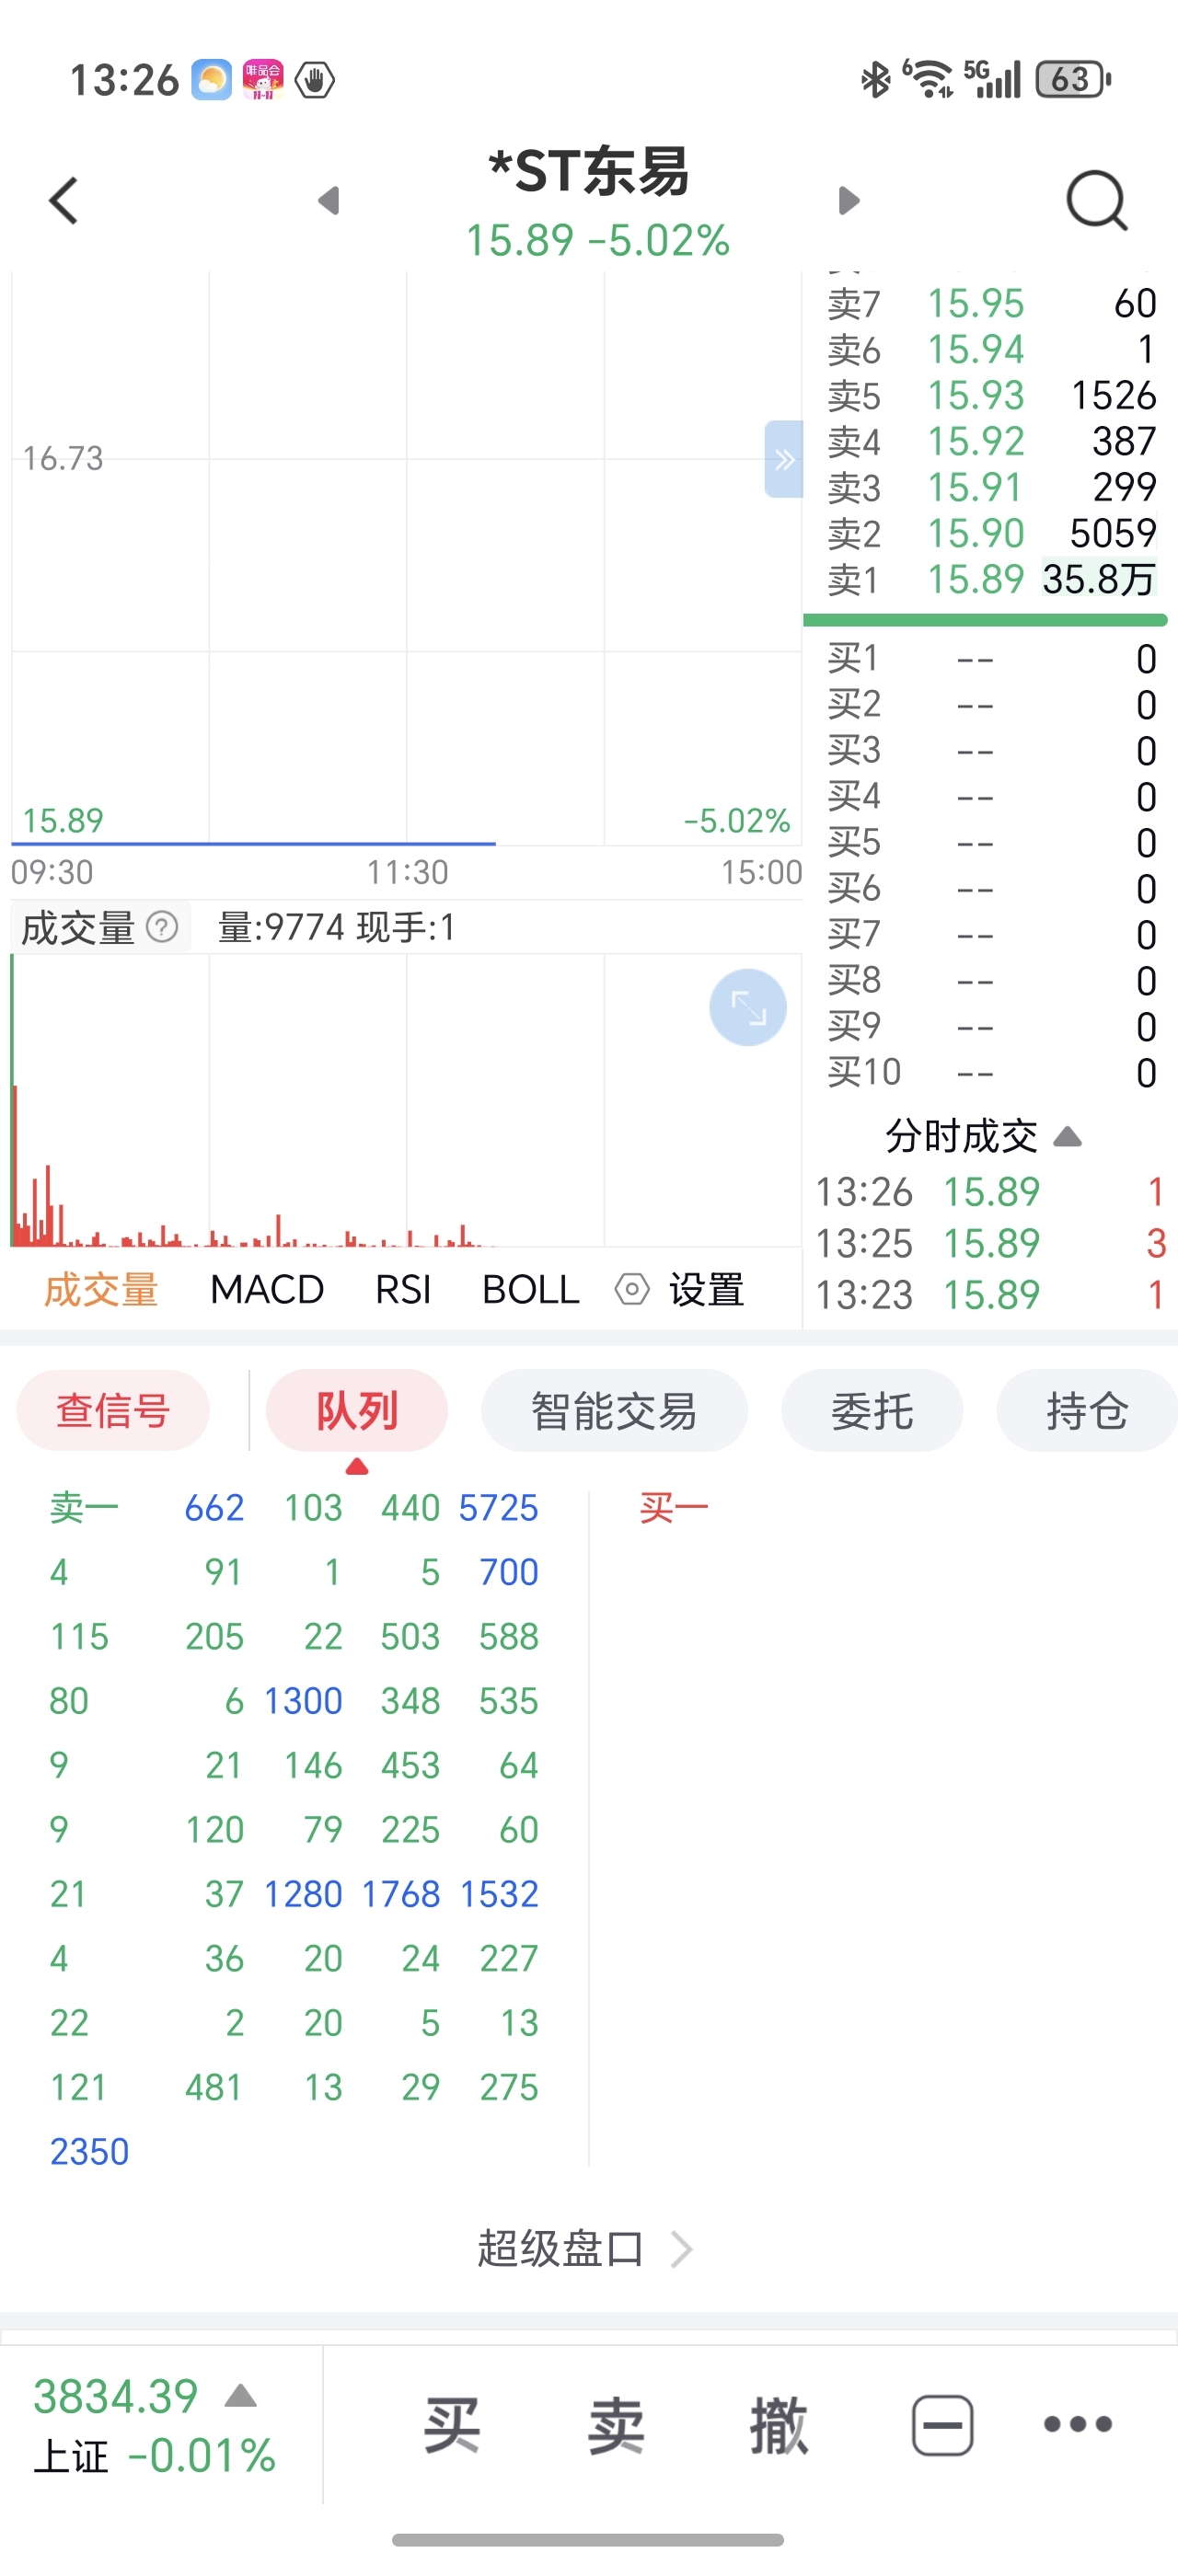Open indicator 设置 settings
Screen dimensions: 1178x2576
tap(680, 1289)
